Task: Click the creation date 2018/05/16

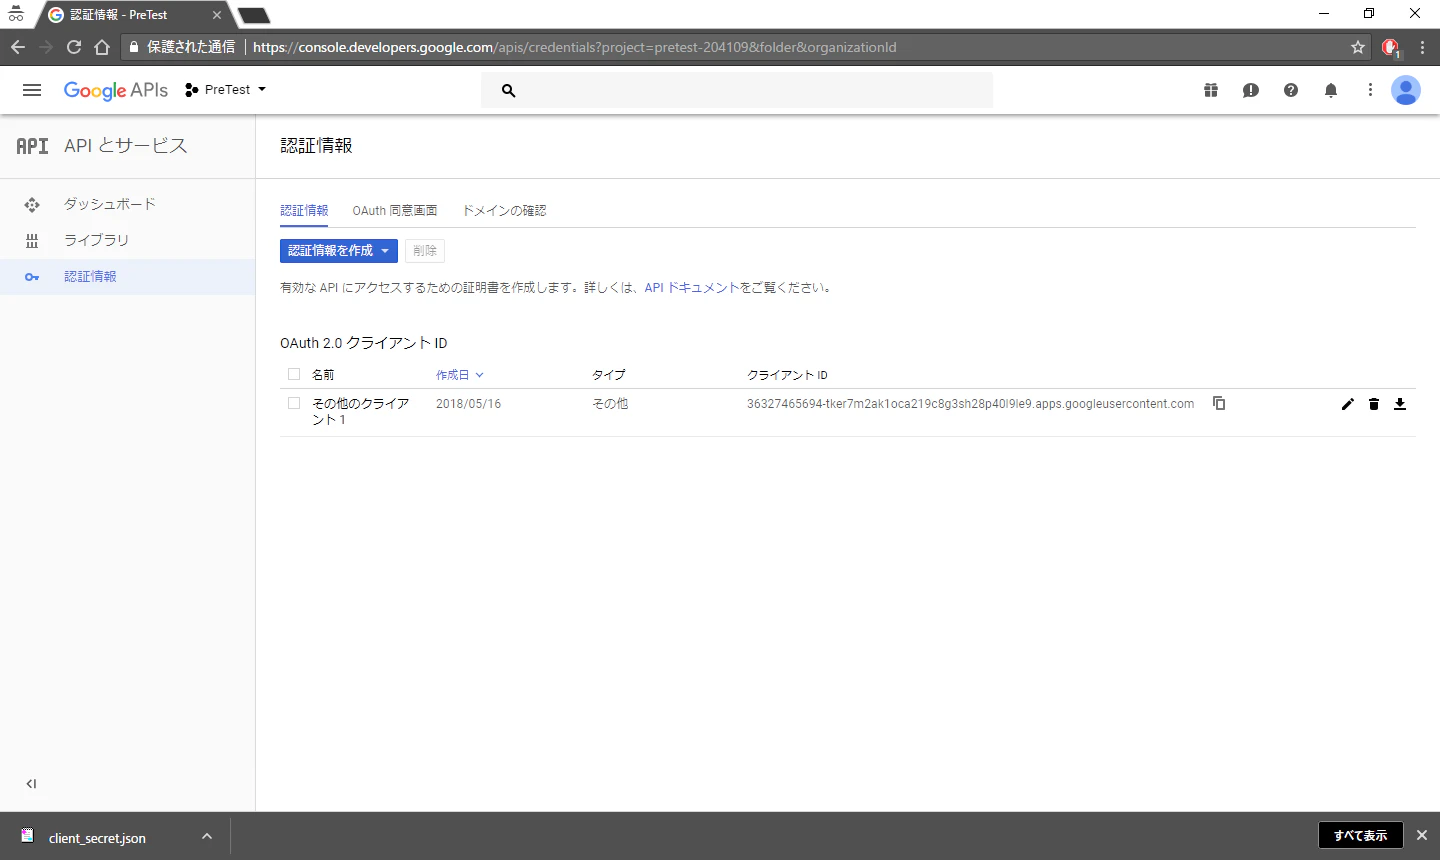Action: [469, 404]
